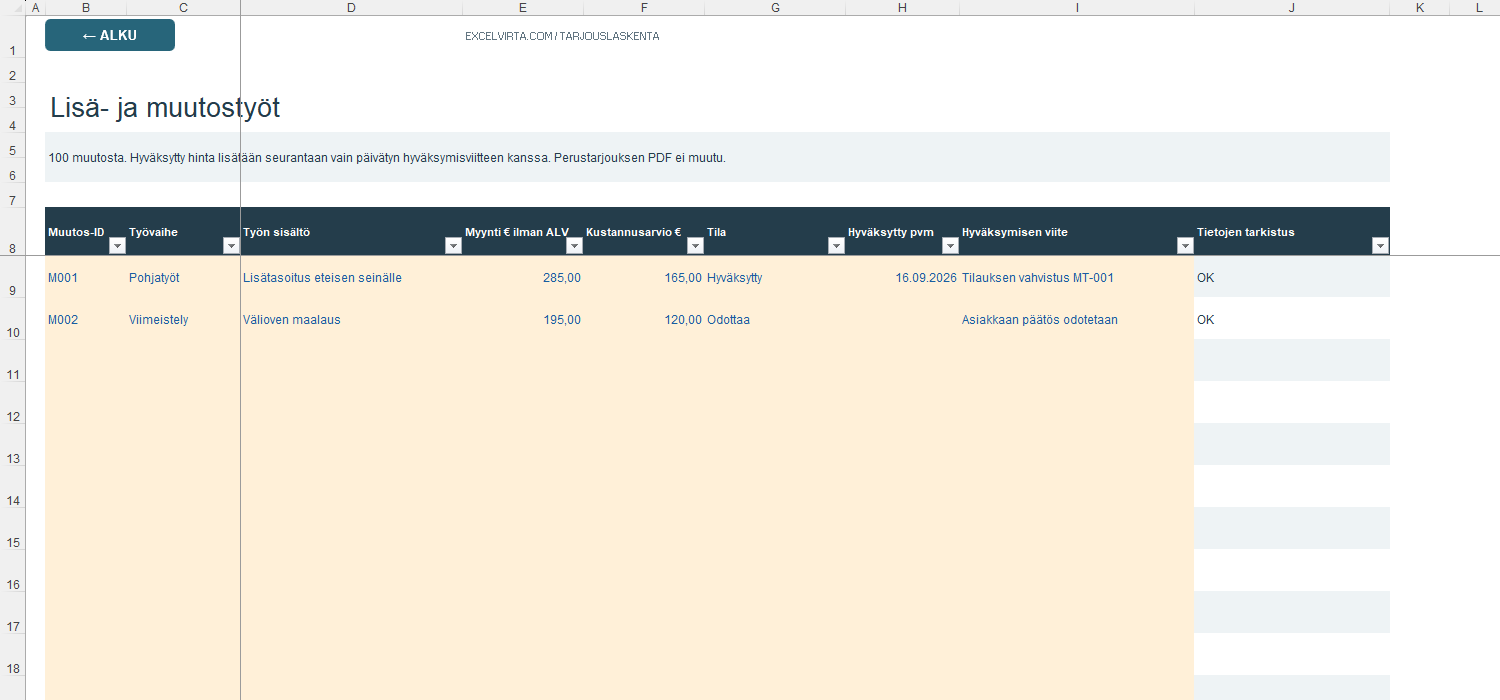Select column I header
The height and width of the screenshot is (700, 1500).
[x=1077, y=8]
